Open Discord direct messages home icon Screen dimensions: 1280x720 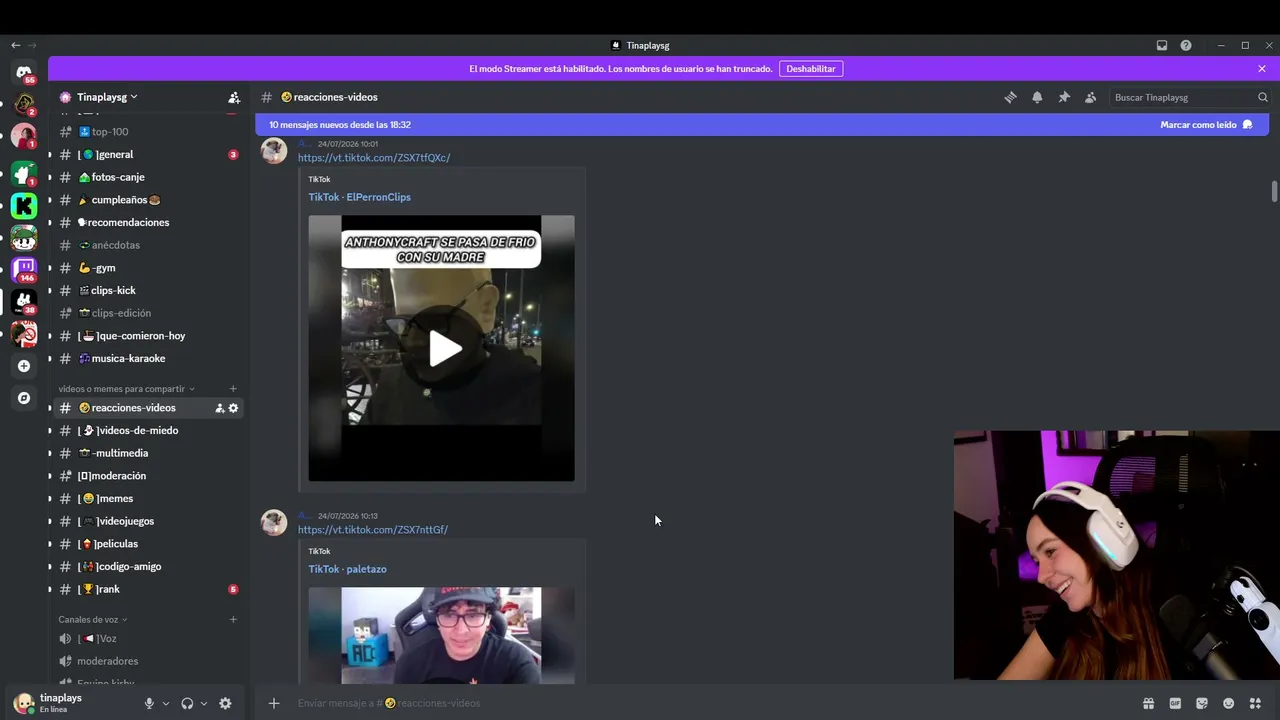24,71
